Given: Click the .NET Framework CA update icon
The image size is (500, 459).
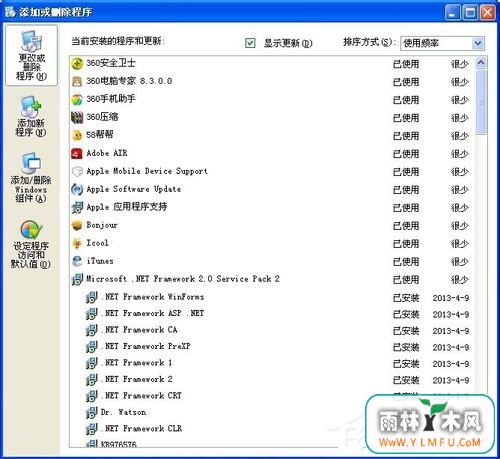Looking at the screenshot, I should [x=92, y=330].
